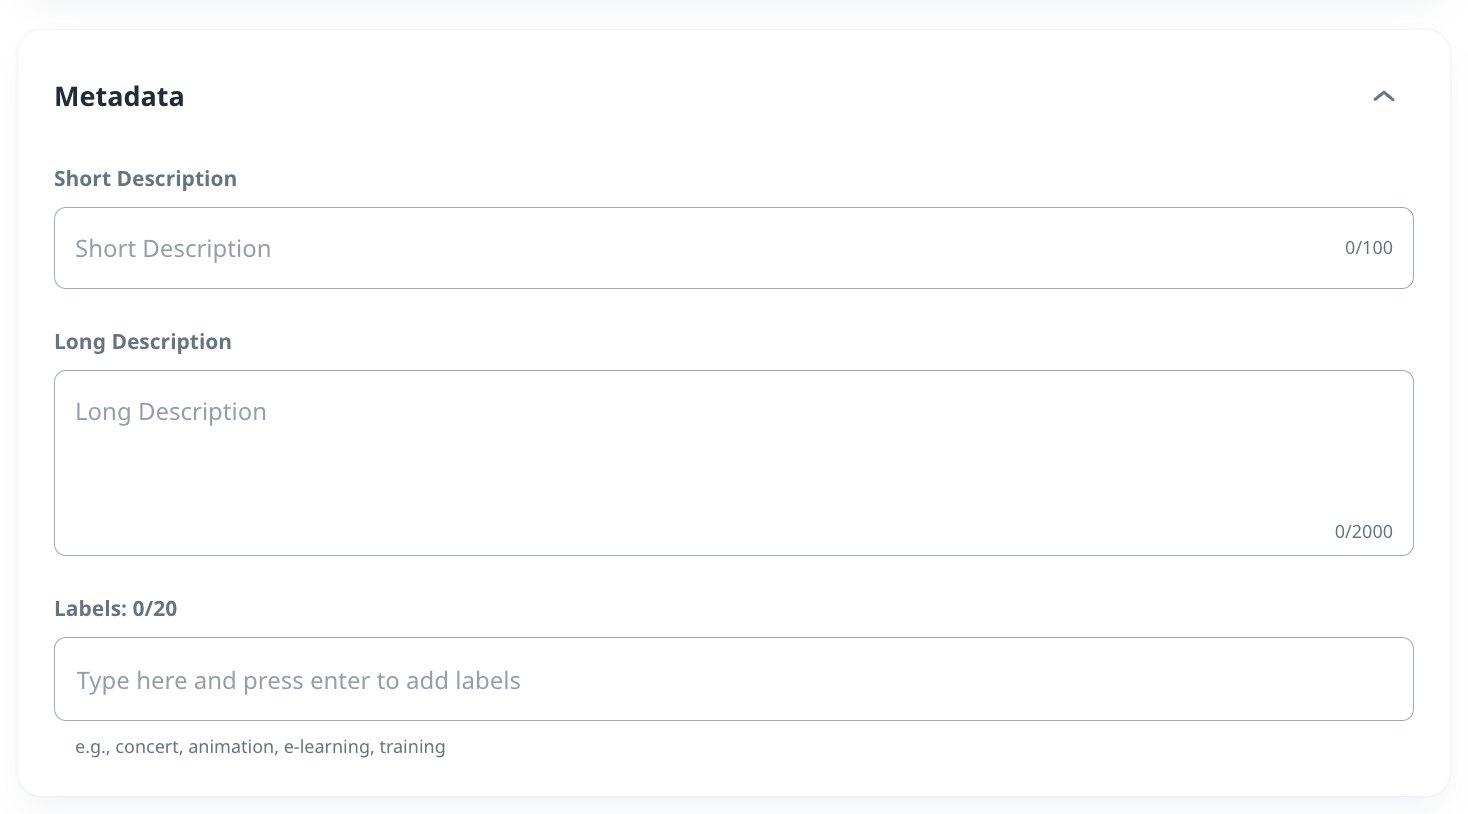Click the Long Description field label
The image size is (1468, 814).
(x=142, y=342)
